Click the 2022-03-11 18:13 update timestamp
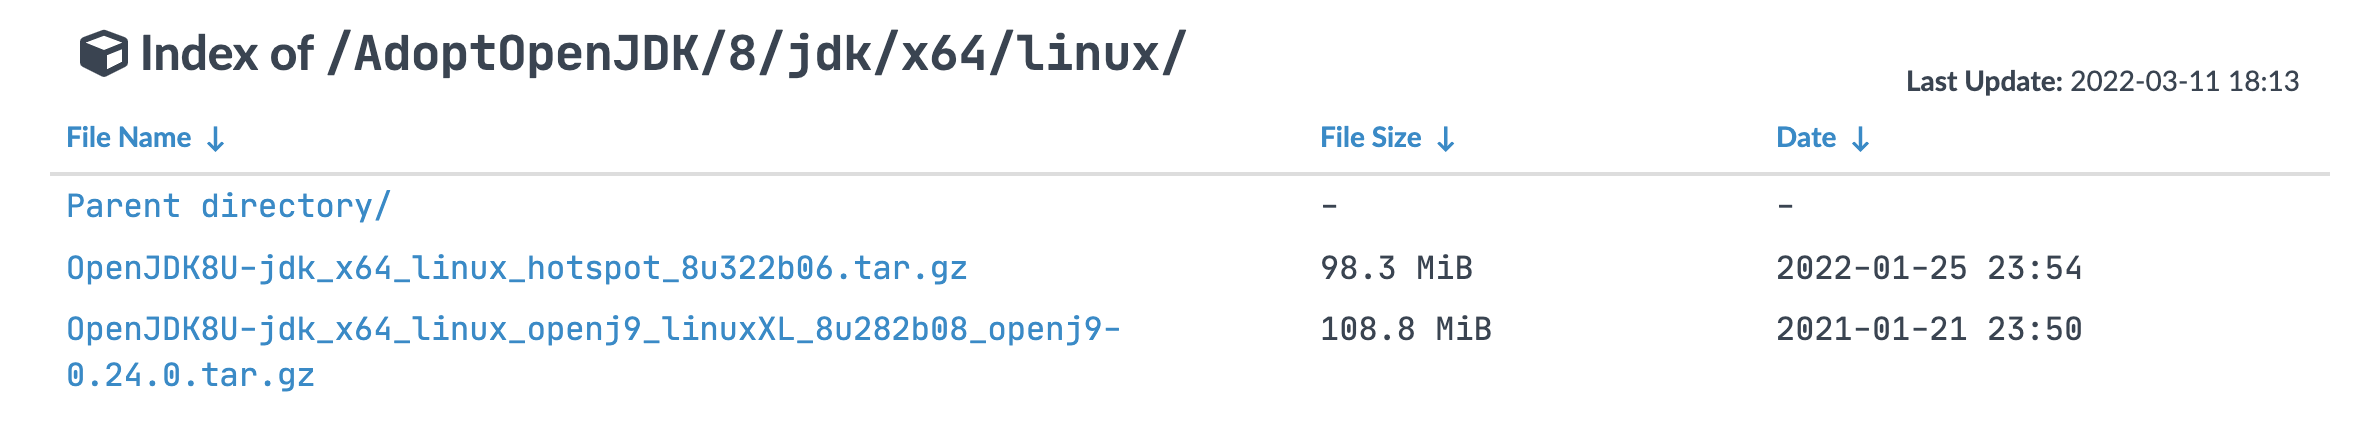 point(2185,81)
